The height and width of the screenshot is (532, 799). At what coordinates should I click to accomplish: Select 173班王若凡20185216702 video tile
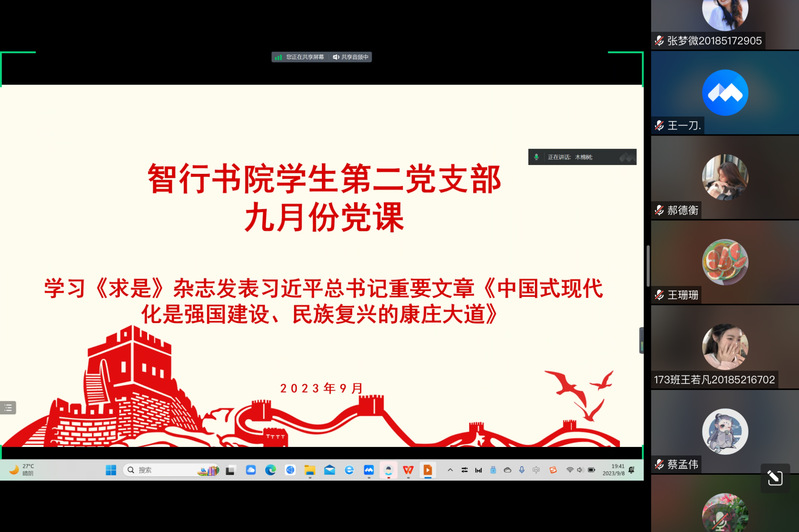pos(725,346)
